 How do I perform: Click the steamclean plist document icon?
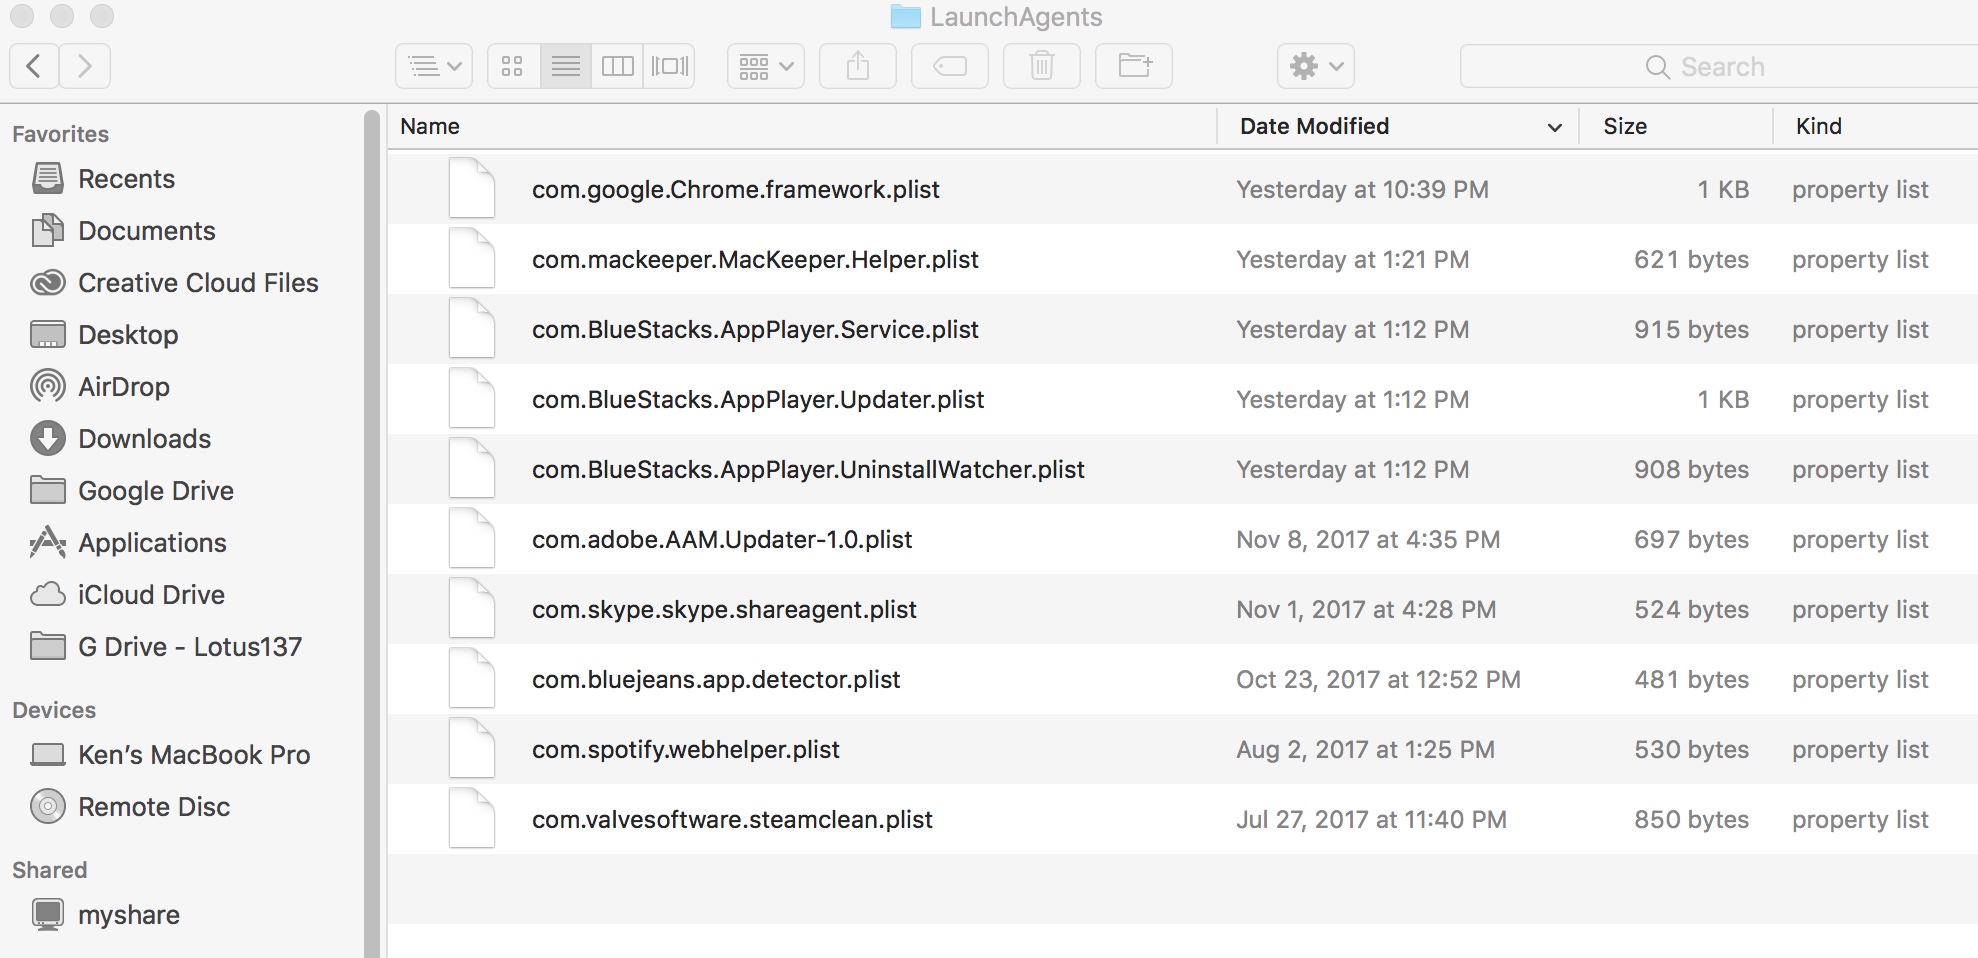(x=472, y=818)
